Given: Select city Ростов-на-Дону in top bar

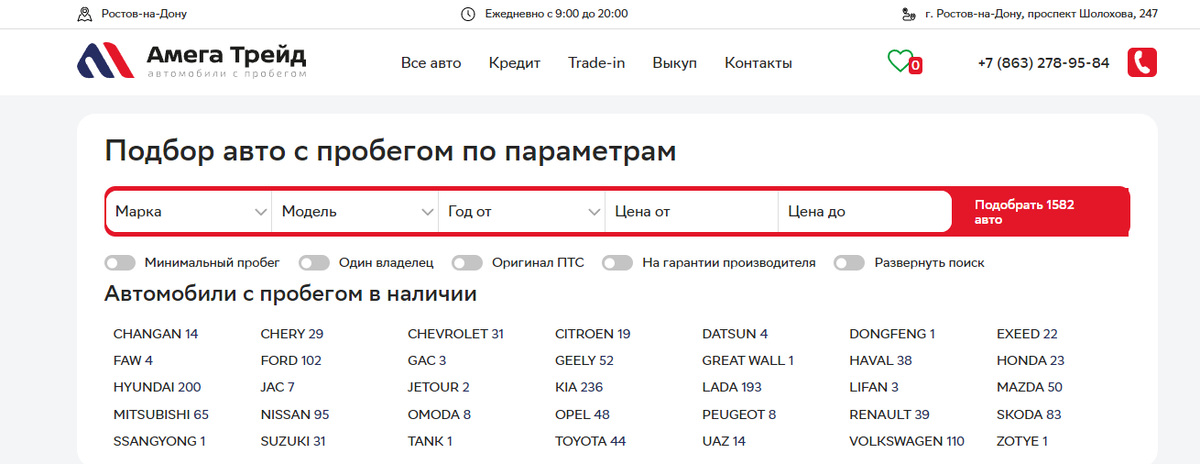Looking at the screenshot, I should 144,14.
